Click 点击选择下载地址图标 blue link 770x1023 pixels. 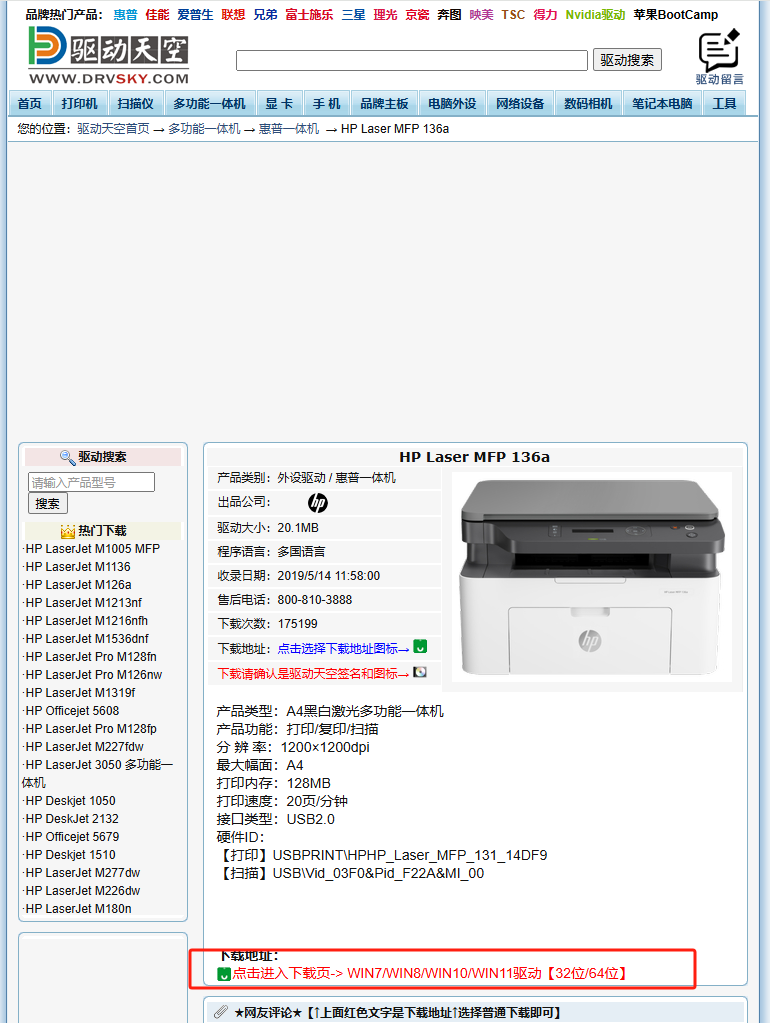tap(343, 649)
